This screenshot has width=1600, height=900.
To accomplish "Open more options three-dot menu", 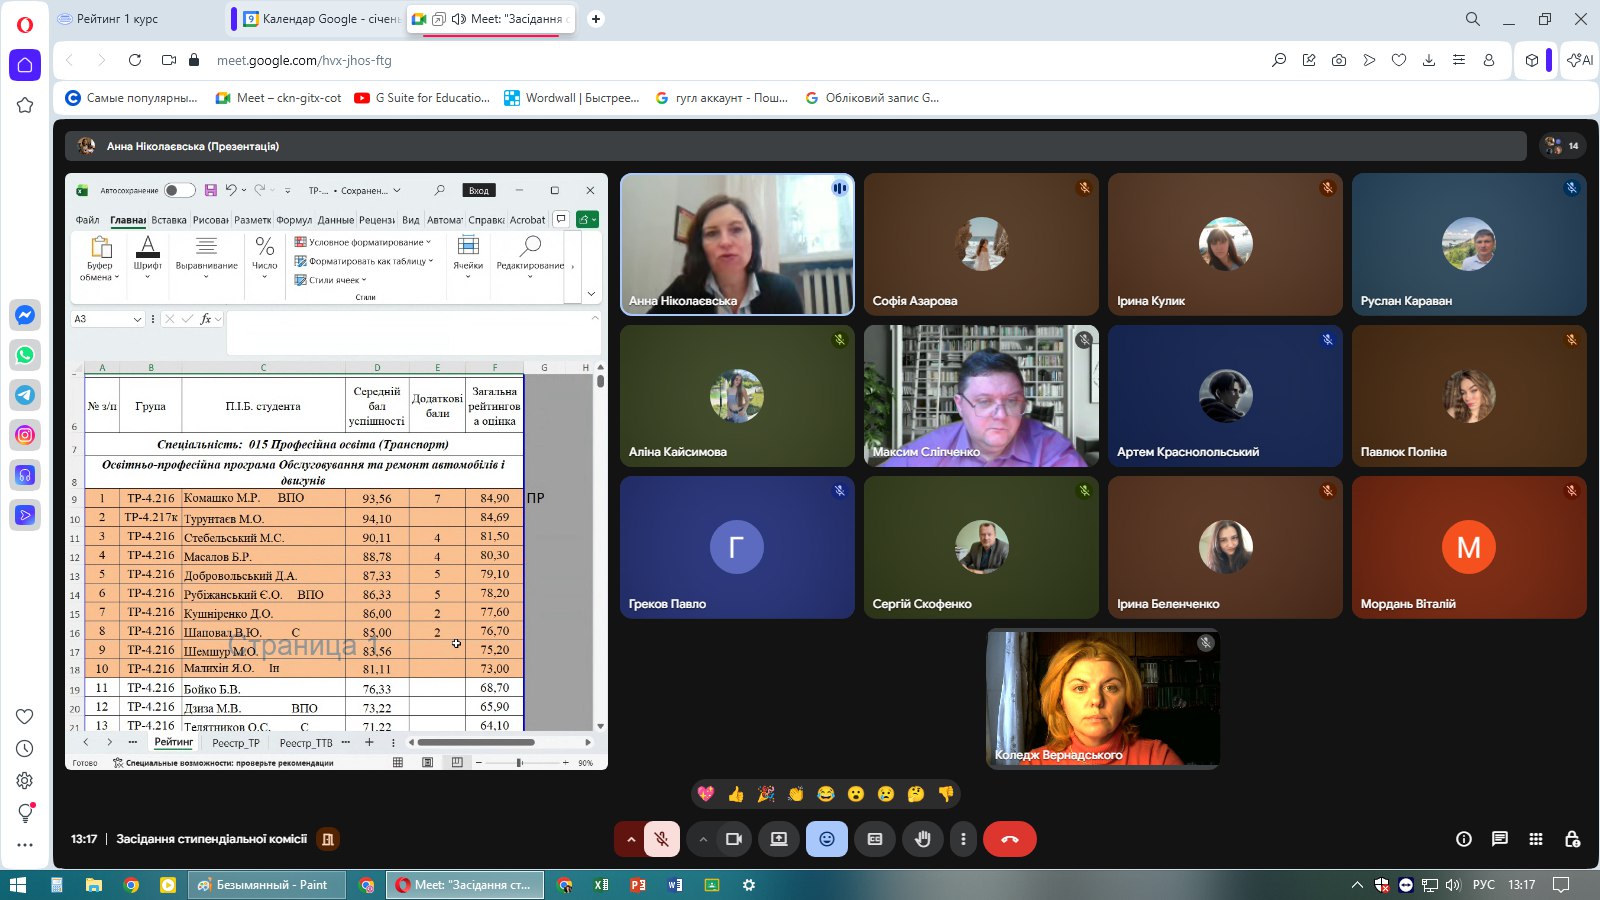I will (x=963, y=839).
